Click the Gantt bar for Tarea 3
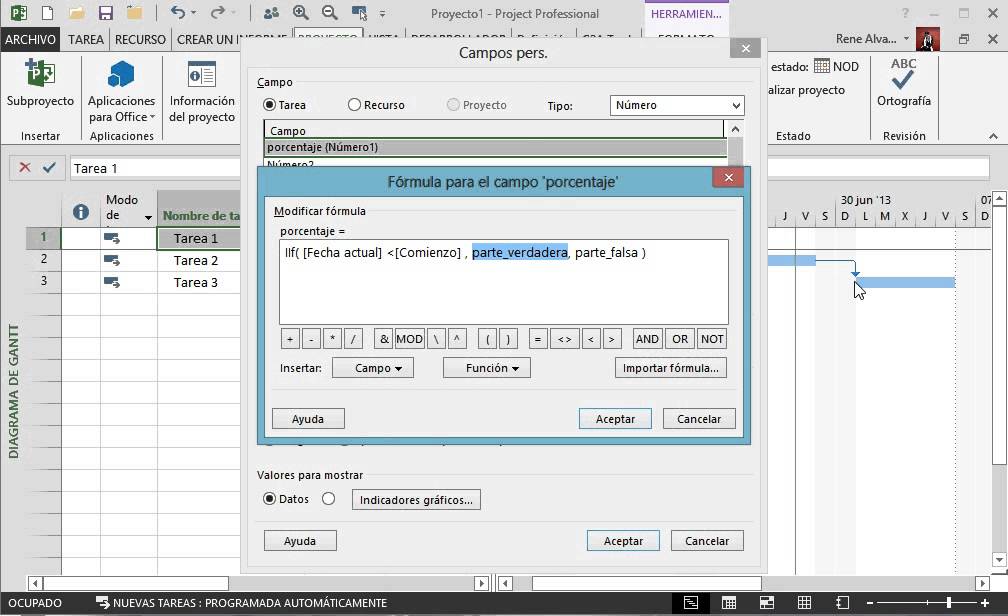This screenshot has height=616, width=1008. [905, 282]
